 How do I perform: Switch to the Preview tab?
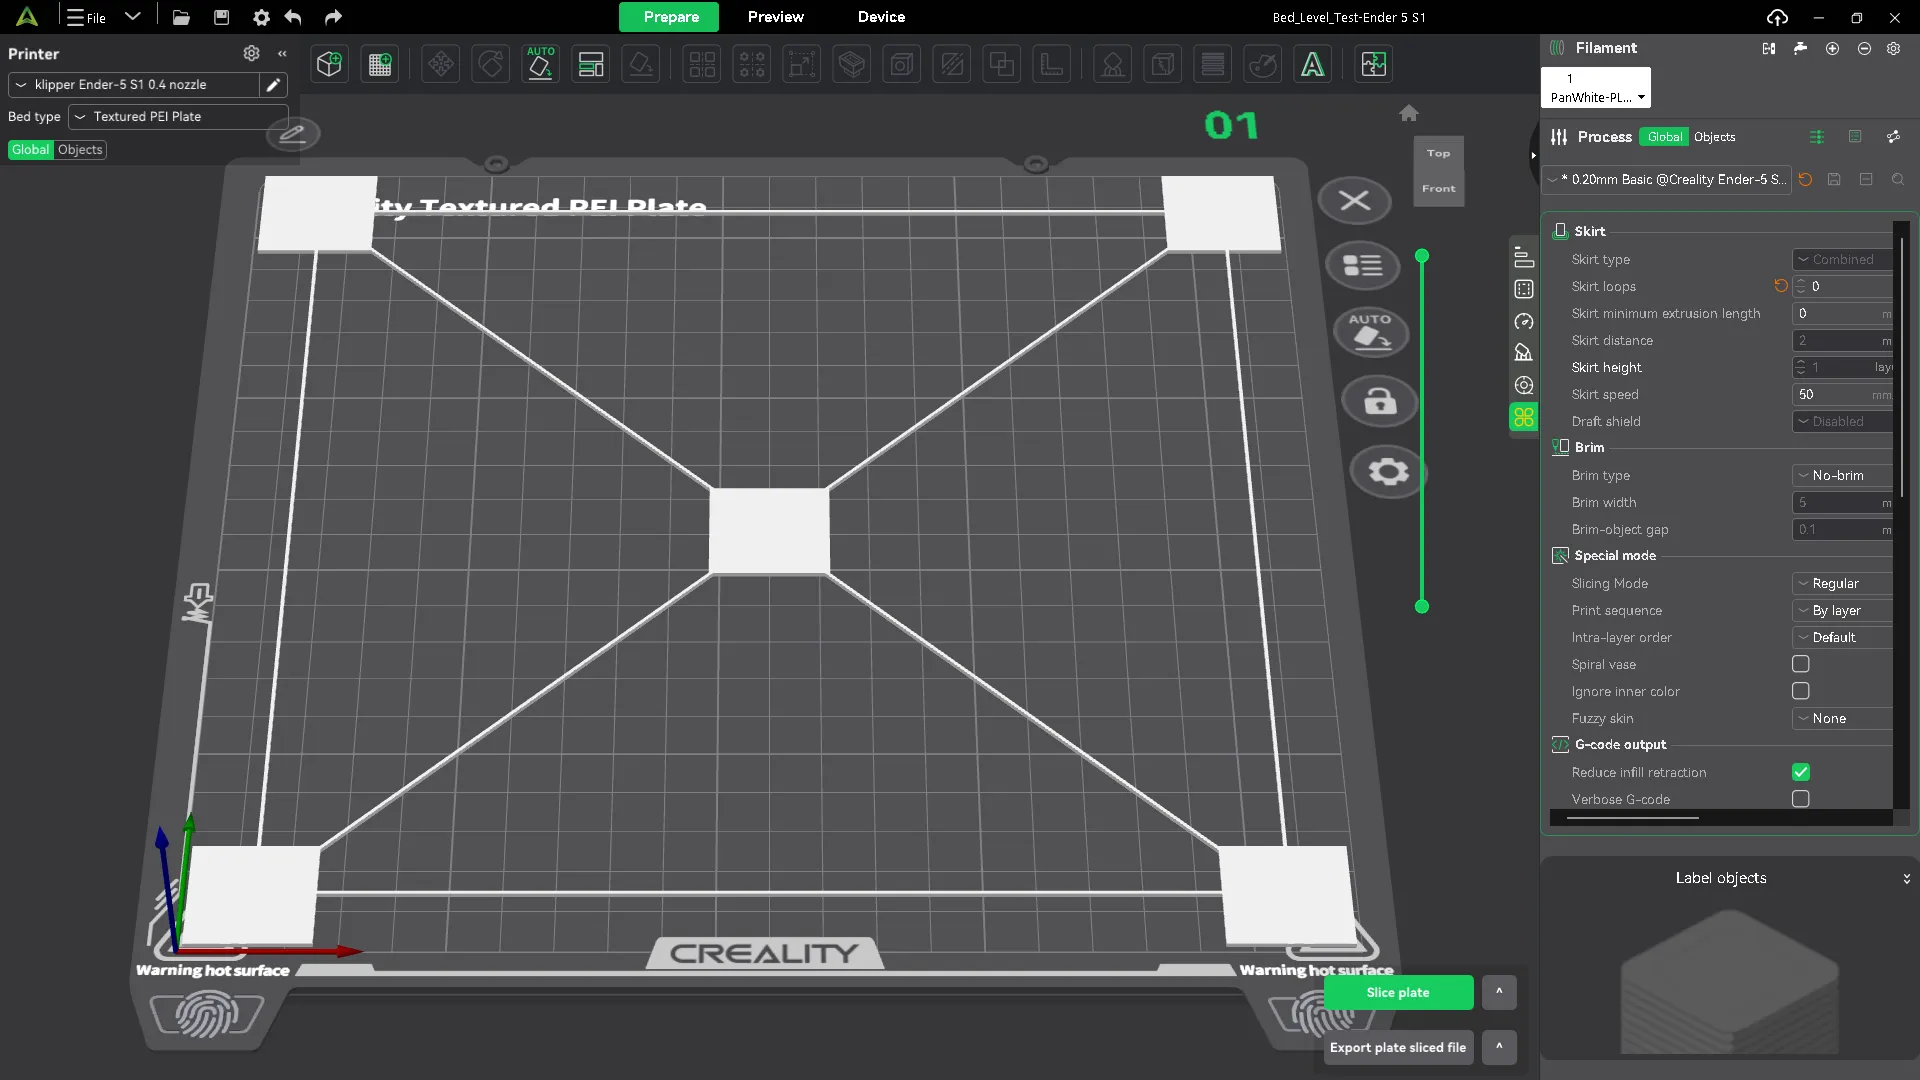point(776,17)
